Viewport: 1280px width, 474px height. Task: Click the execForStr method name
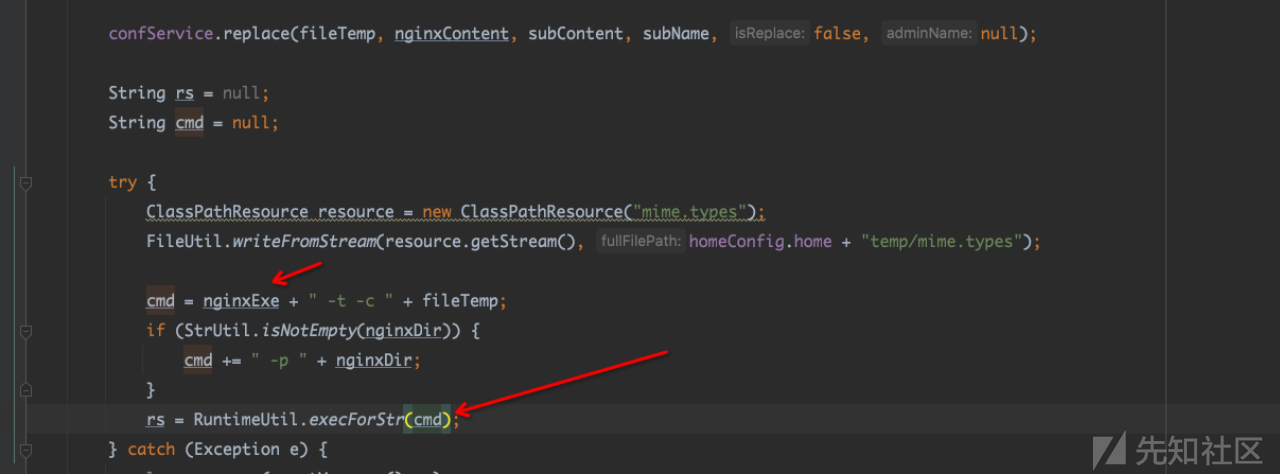tap(356, 419)
